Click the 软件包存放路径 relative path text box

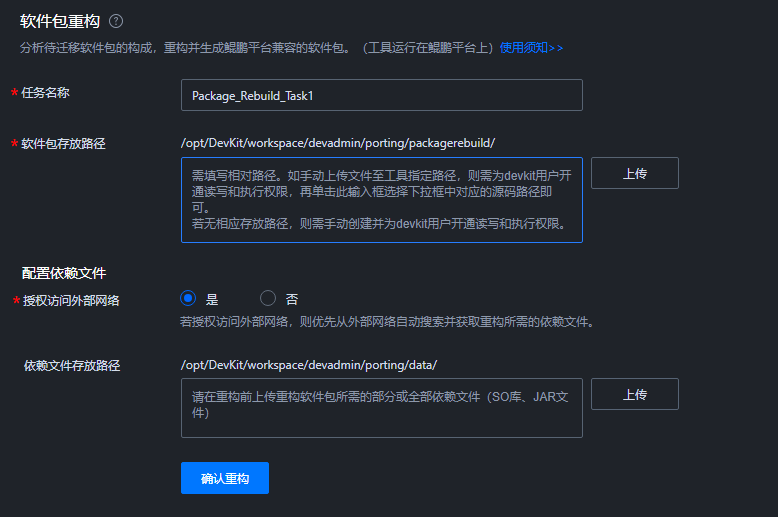(382, 200)
